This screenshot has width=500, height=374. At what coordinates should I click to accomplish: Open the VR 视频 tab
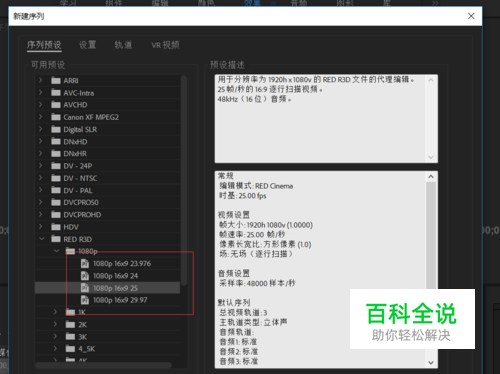[x=165, y=45]
